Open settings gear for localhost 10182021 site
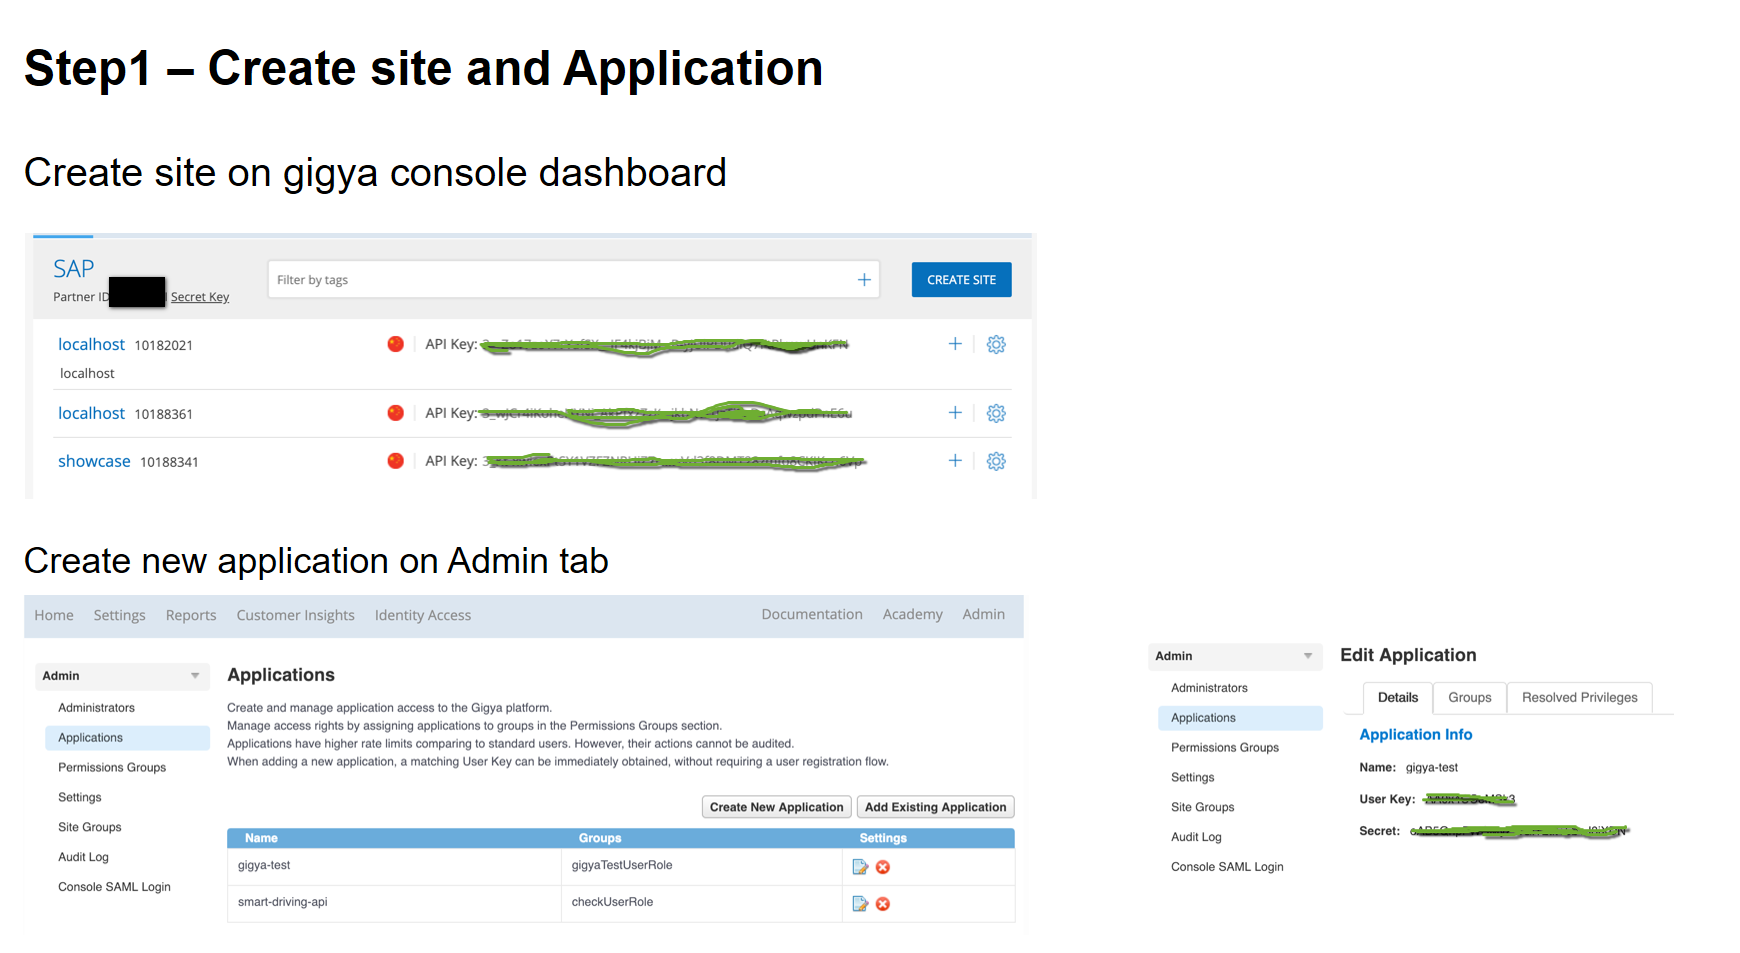Viewport: 1740px width, 953px height. (996, 344)
